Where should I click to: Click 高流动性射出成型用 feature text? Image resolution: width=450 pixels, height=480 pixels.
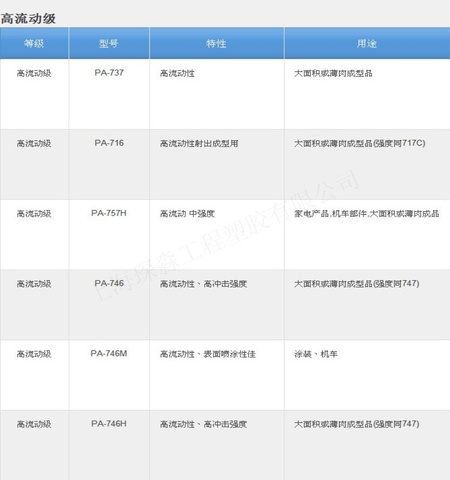[199, 143]
